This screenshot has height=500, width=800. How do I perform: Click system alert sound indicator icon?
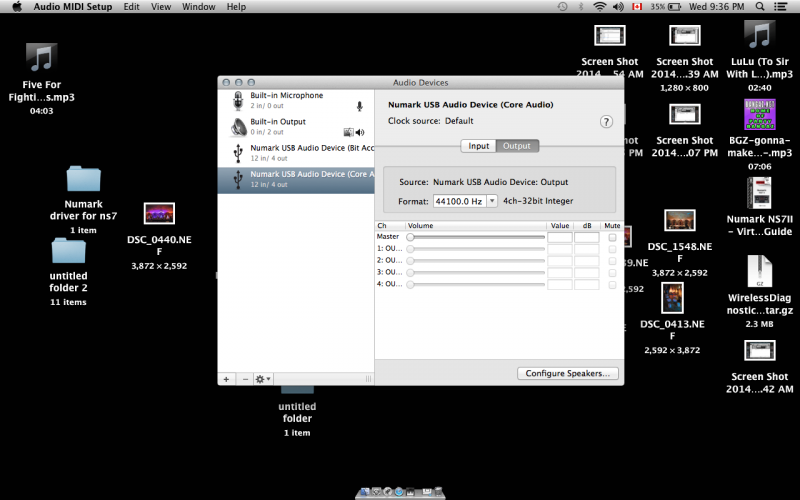coord(348,133)
